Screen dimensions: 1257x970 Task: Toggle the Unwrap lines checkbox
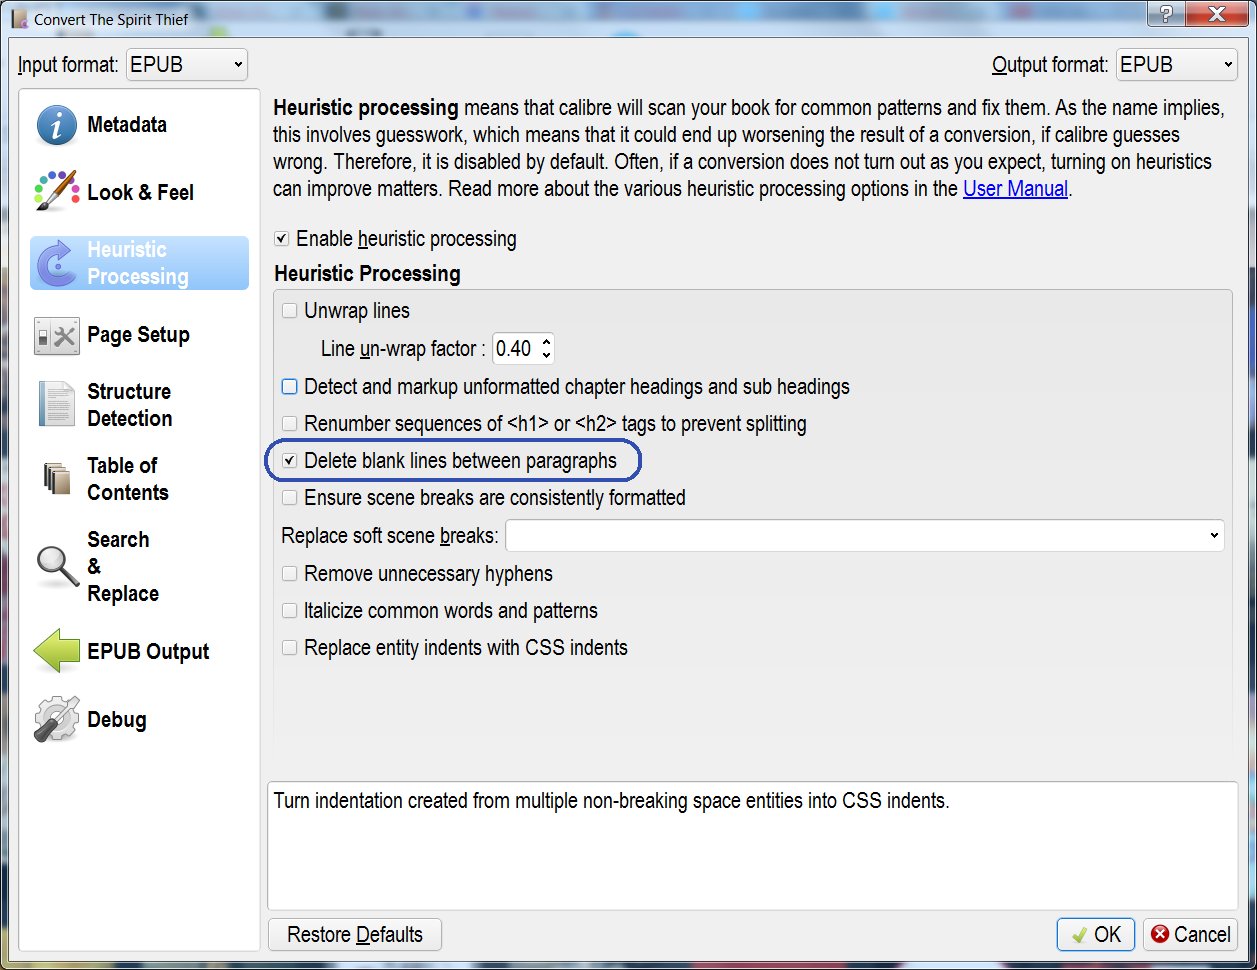(x=290, y=311)
